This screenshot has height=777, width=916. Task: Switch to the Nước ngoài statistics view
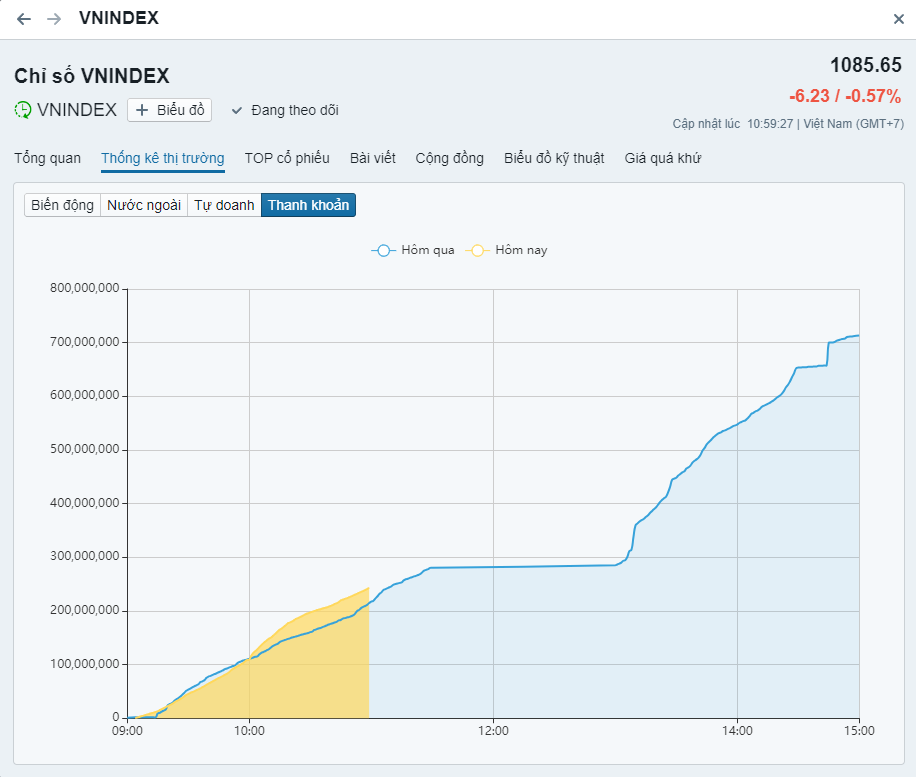click(144, 205)
